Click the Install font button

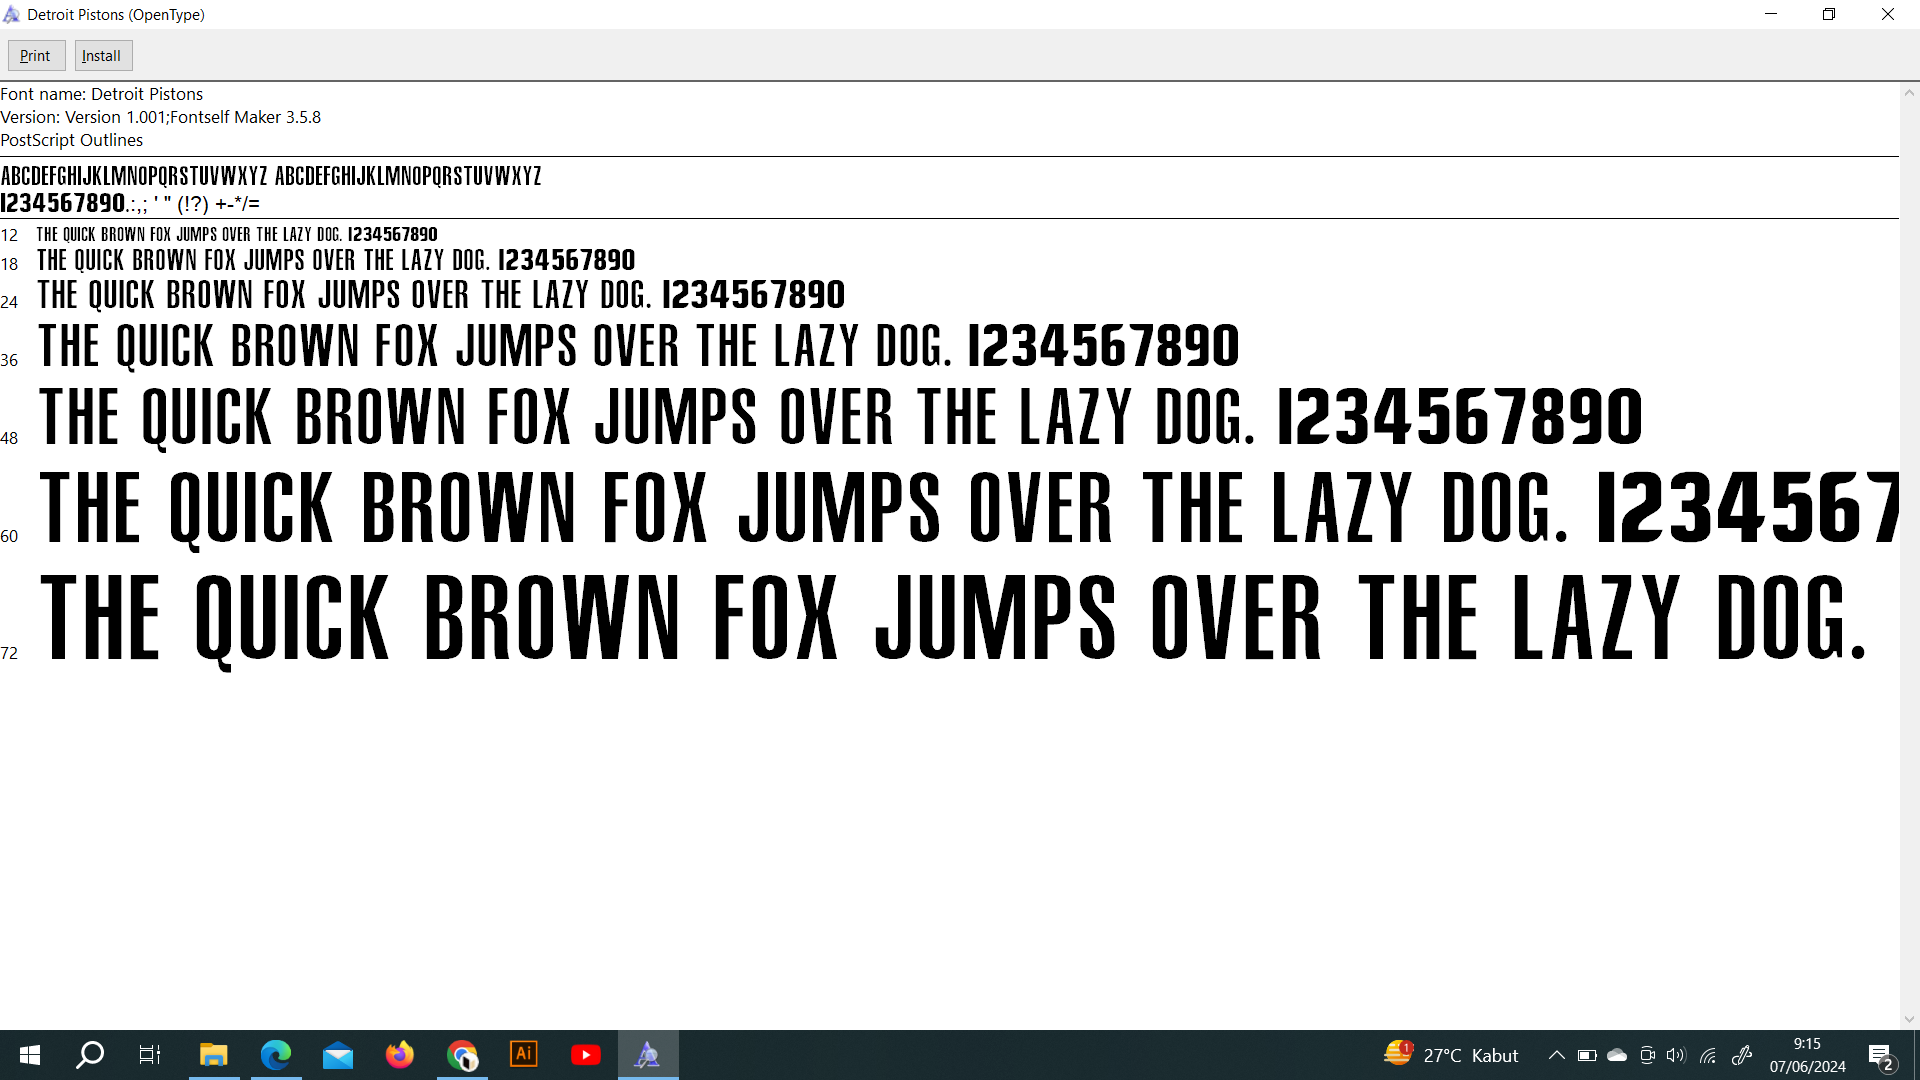[x=102, y=56]
